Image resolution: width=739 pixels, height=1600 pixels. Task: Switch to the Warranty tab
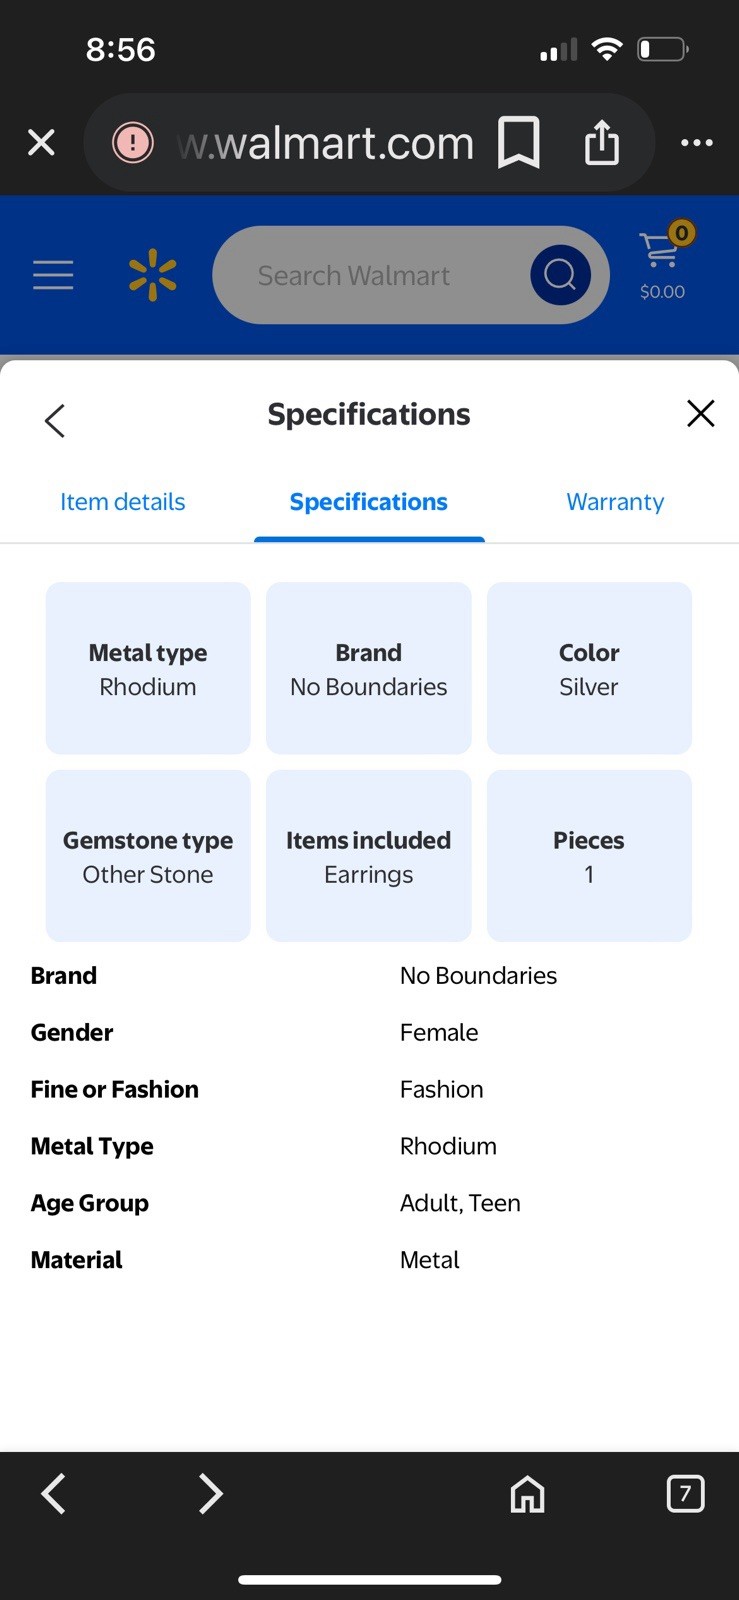(x=615, y=502)
